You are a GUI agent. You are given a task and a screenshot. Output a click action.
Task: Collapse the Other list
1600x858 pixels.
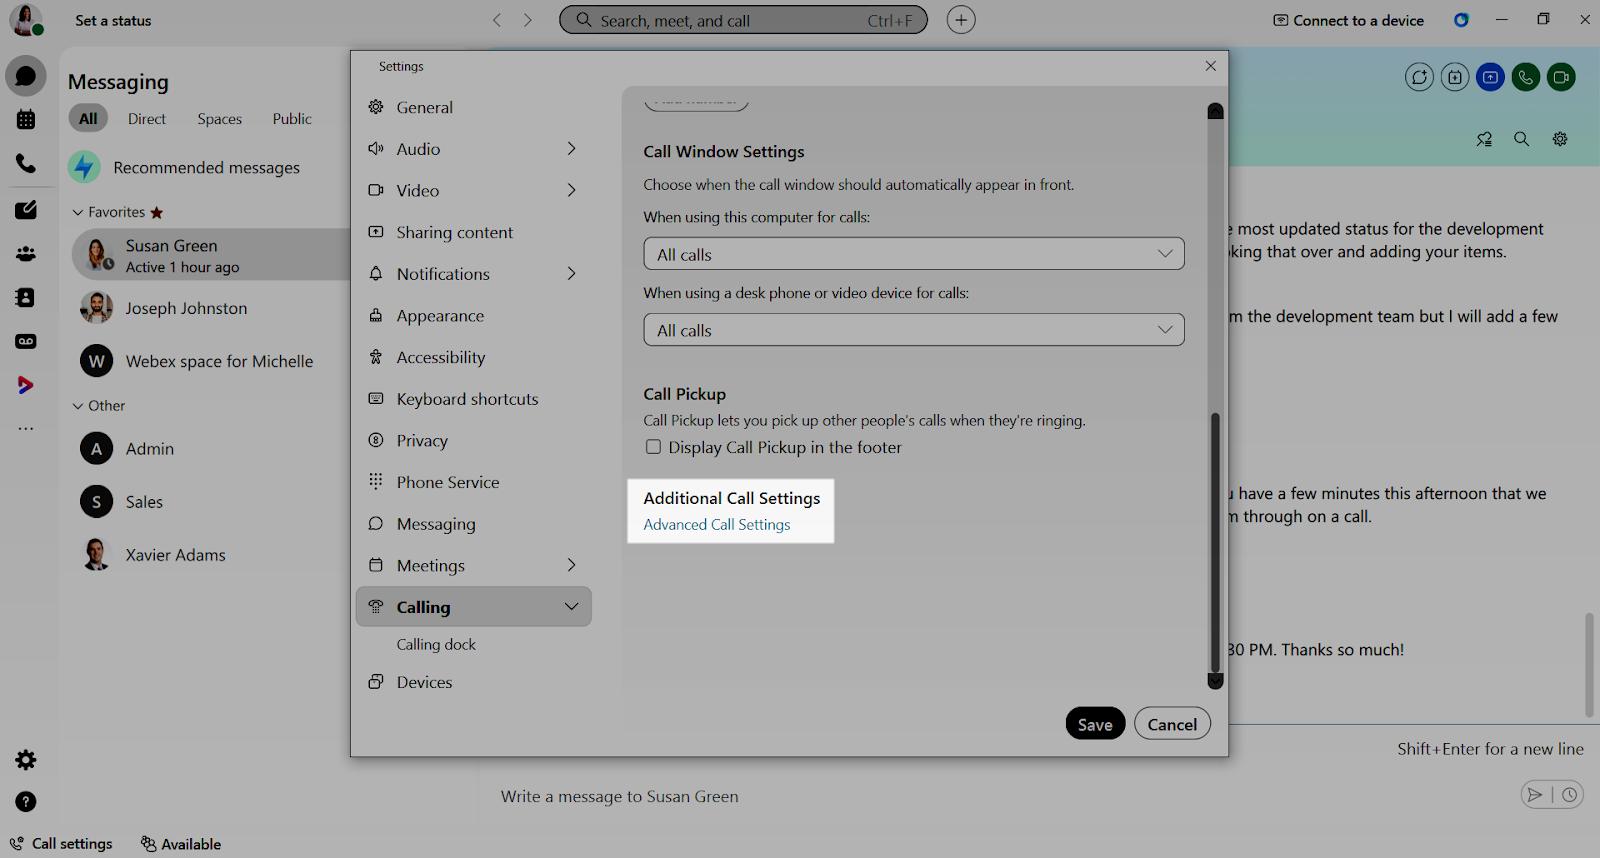click(78, 406)
